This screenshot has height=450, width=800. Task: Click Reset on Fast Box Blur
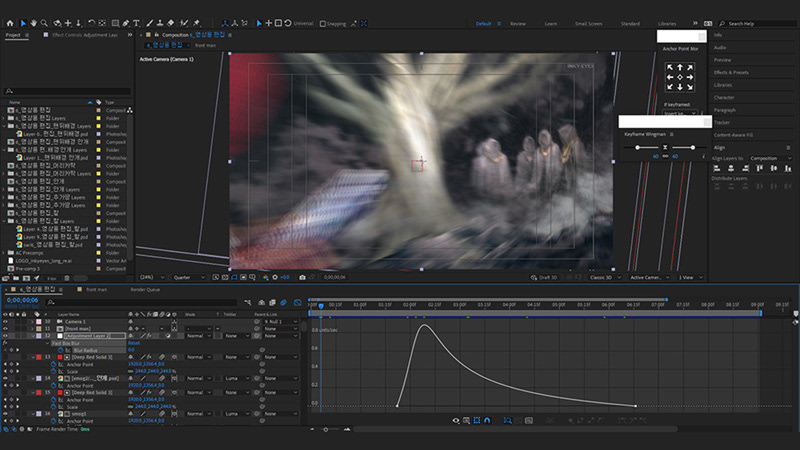point(133,342)
